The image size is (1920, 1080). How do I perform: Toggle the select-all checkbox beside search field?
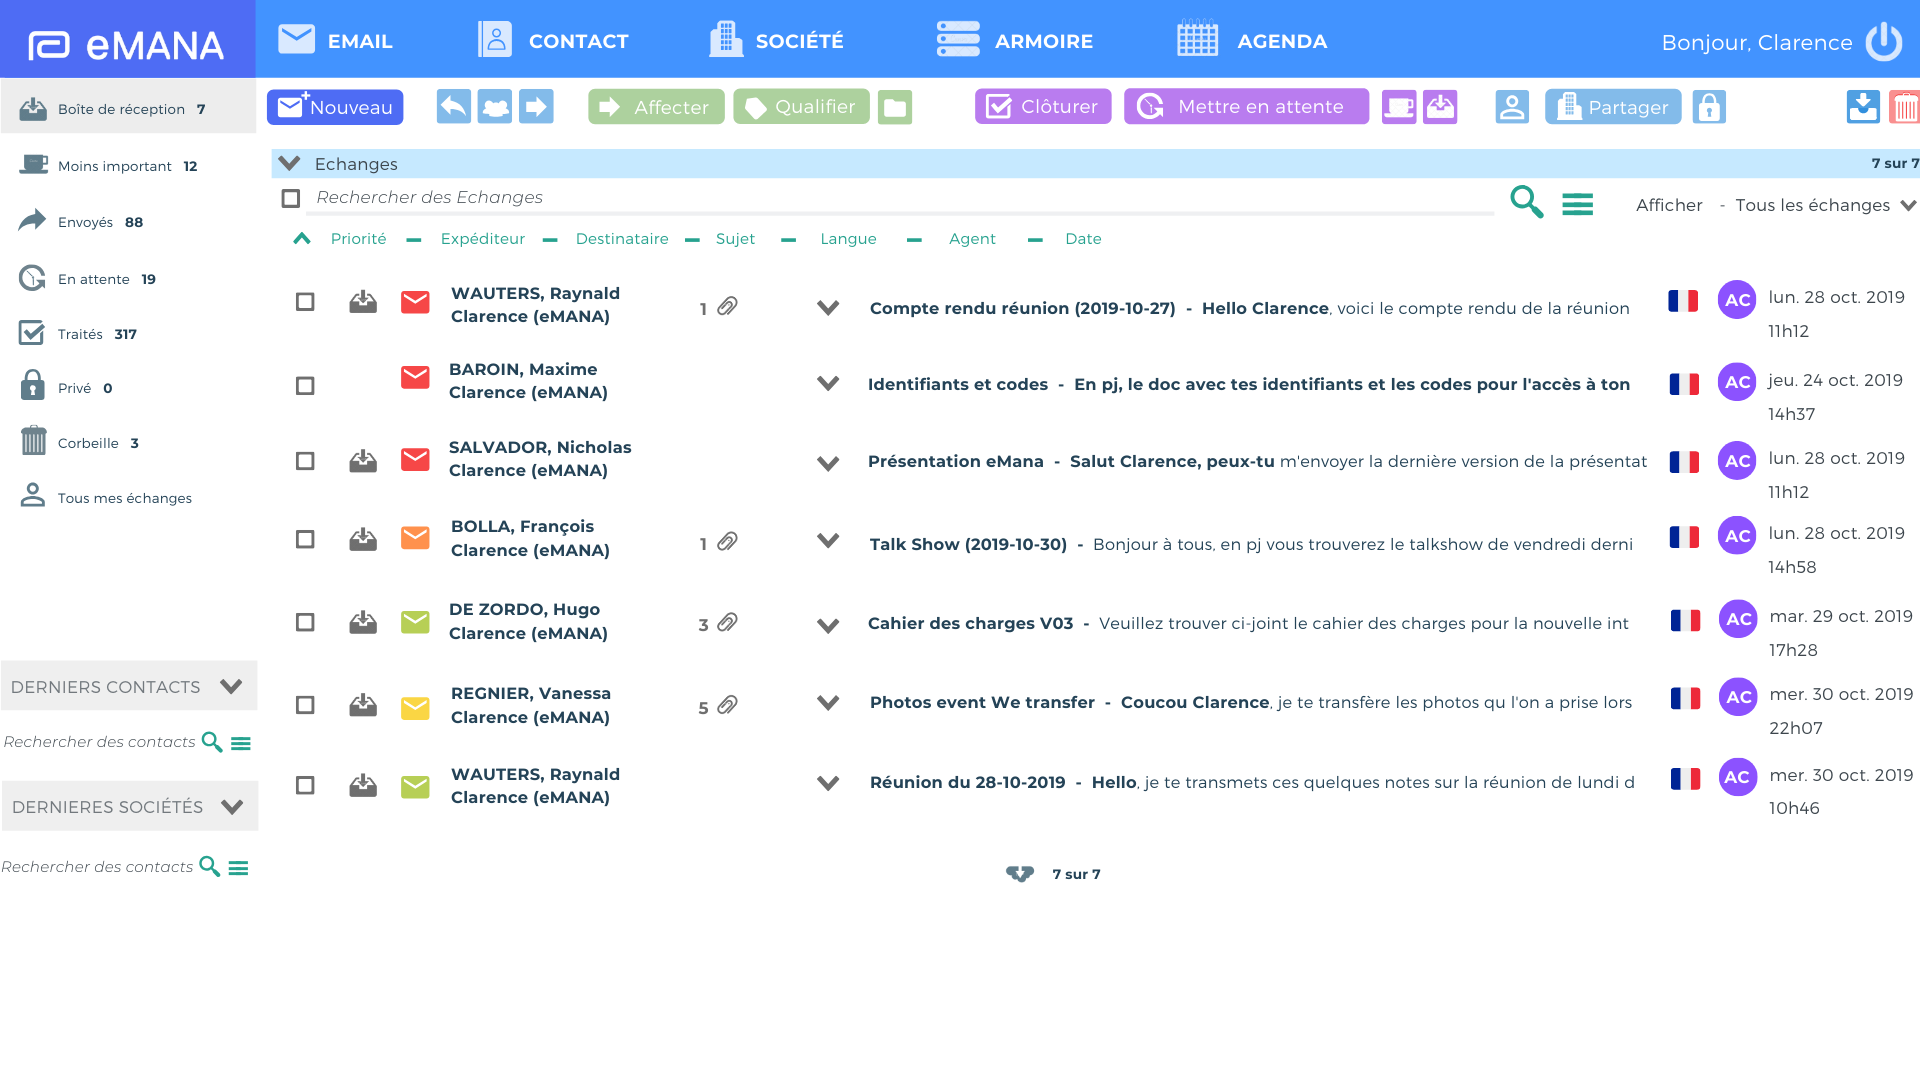tap(291, 199)
